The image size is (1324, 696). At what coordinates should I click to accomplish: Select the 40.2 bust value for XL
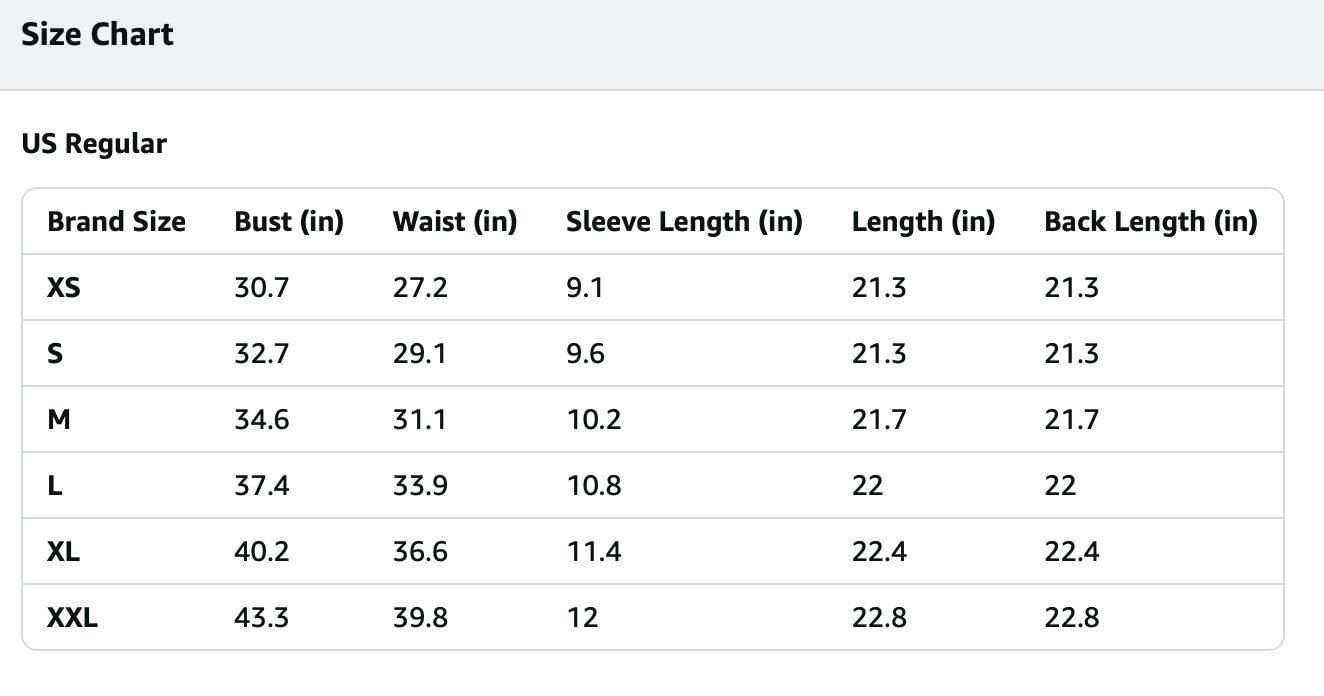pyautogui.click(x=261, y=552)
